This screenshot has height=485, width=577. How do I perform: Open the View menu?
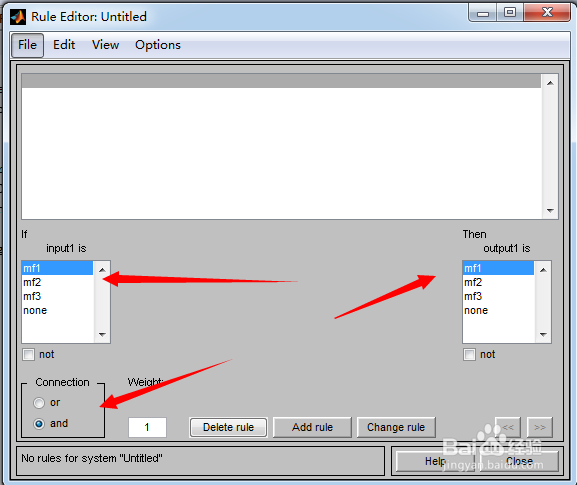click(105, 45)
